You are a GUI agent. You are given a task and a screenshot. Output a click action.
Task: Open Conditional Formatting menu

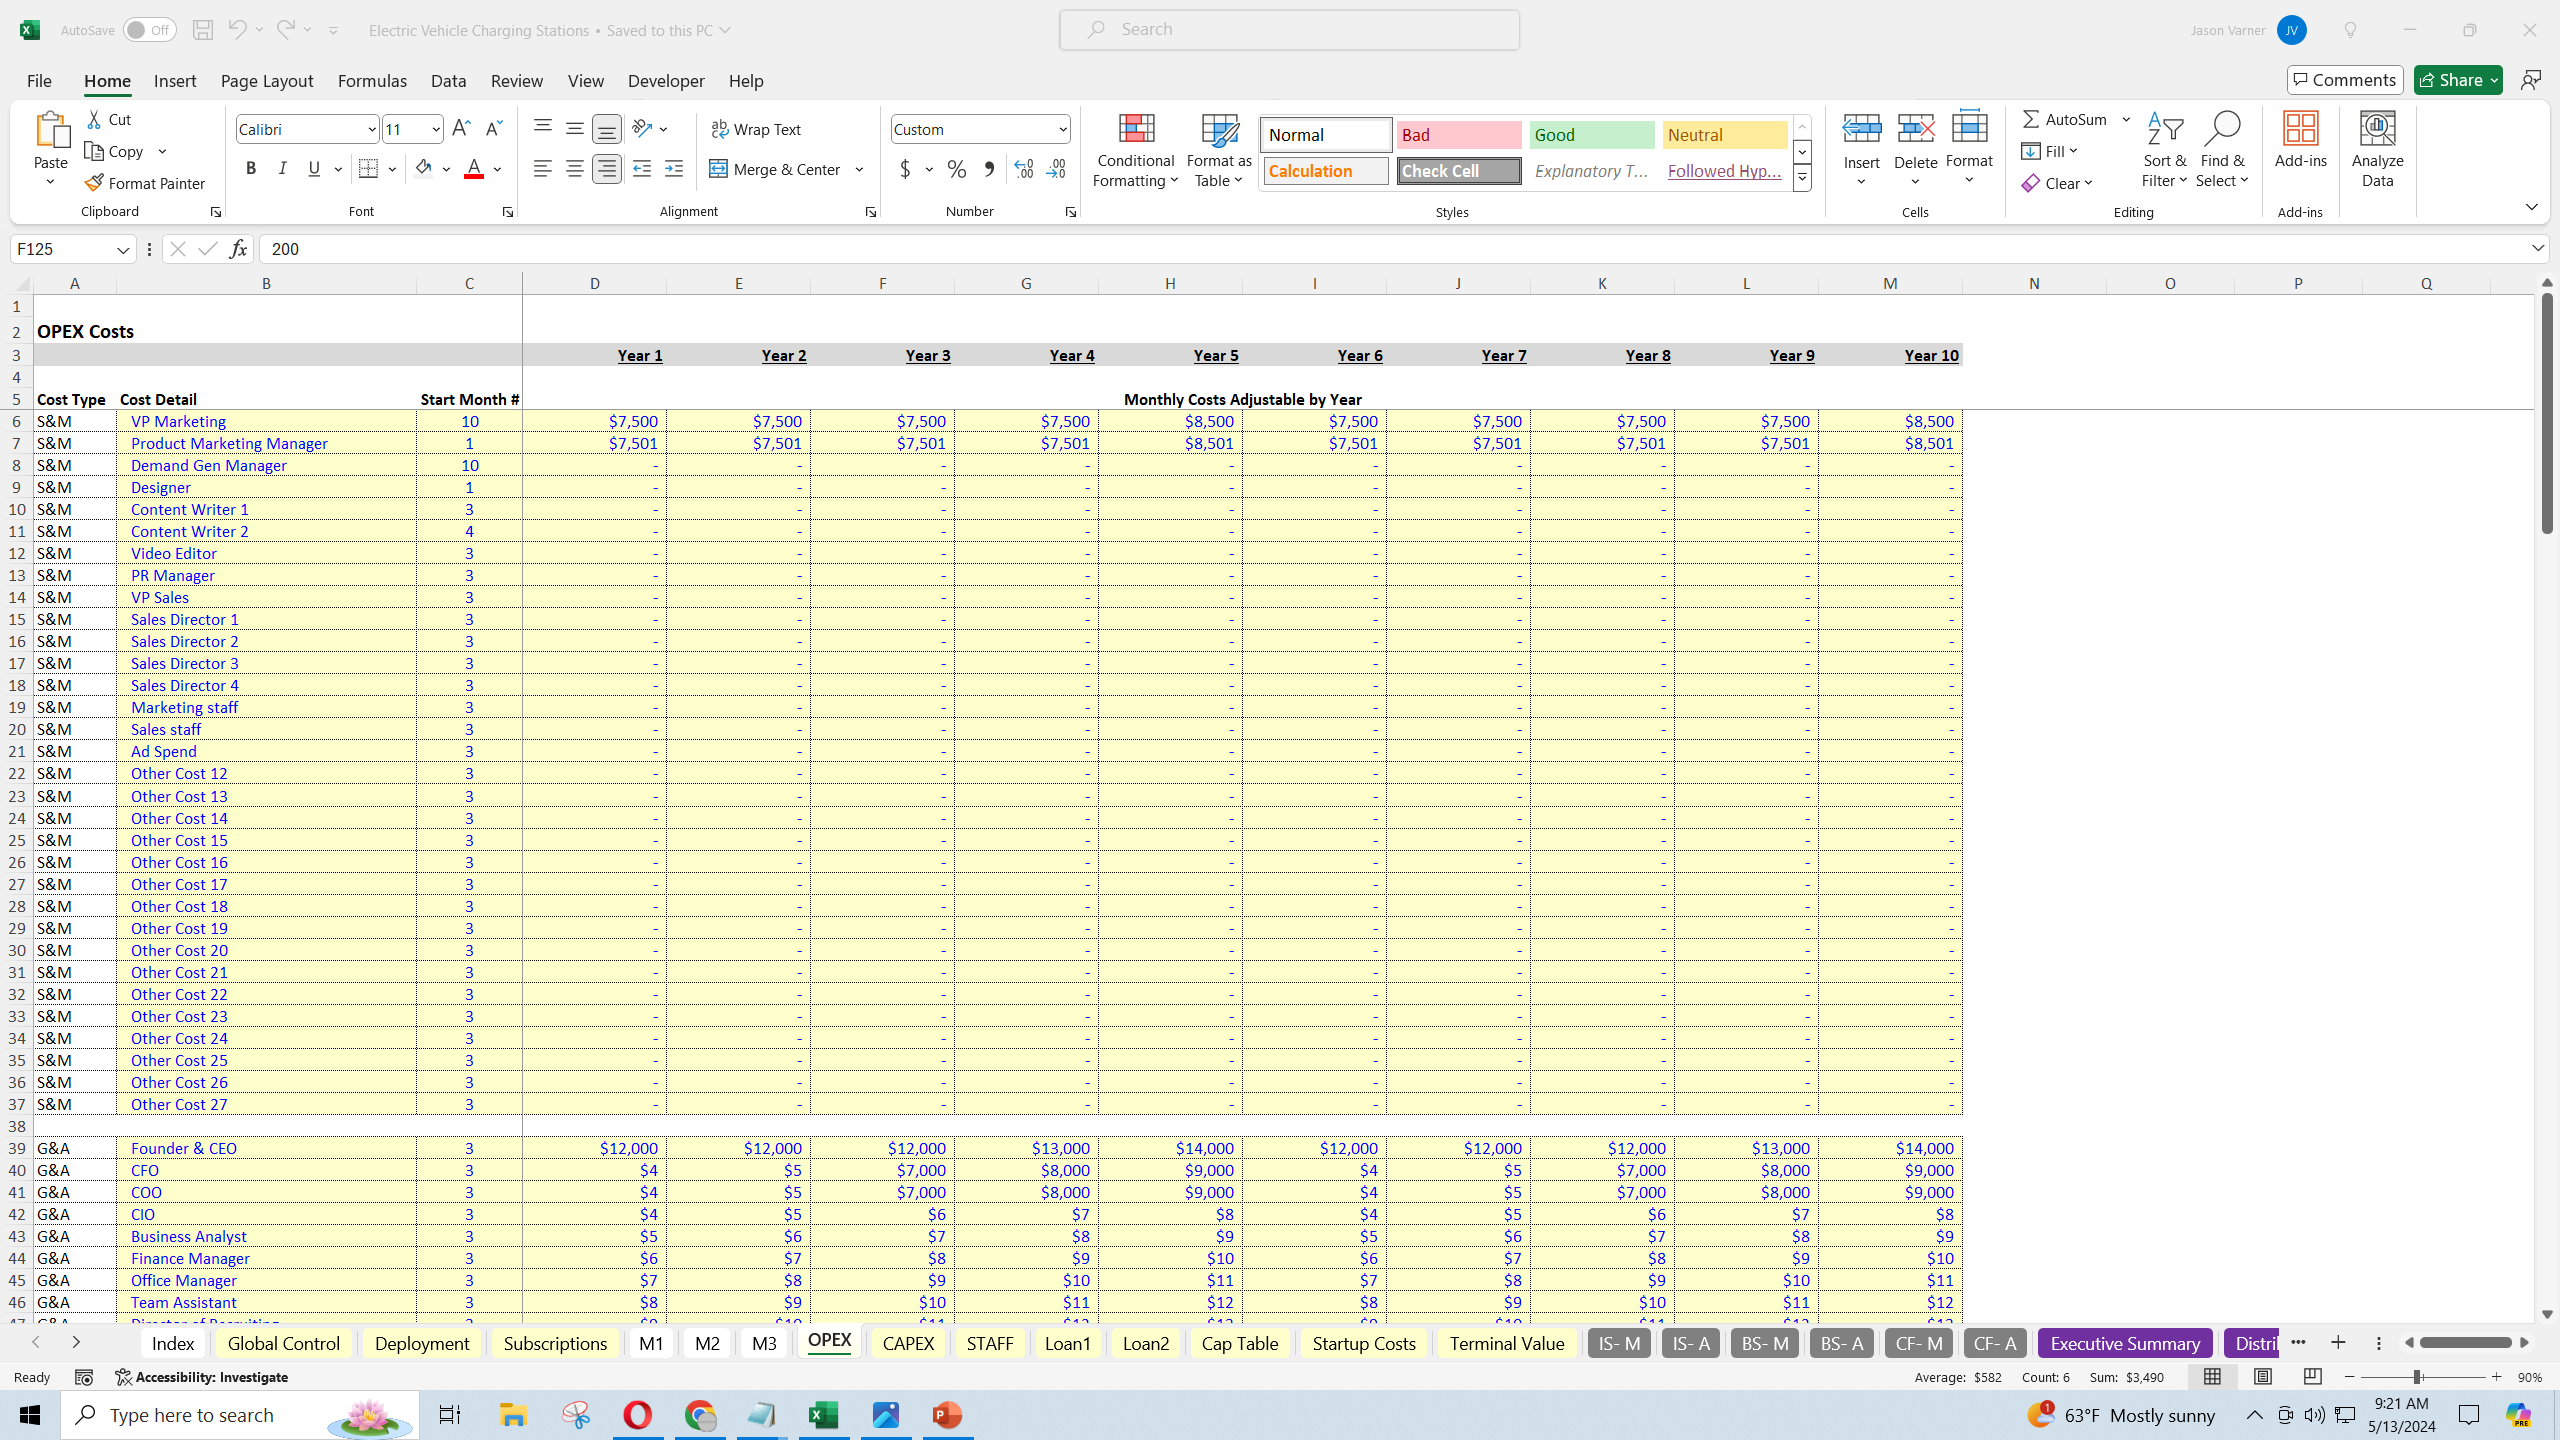point(1136,150)
